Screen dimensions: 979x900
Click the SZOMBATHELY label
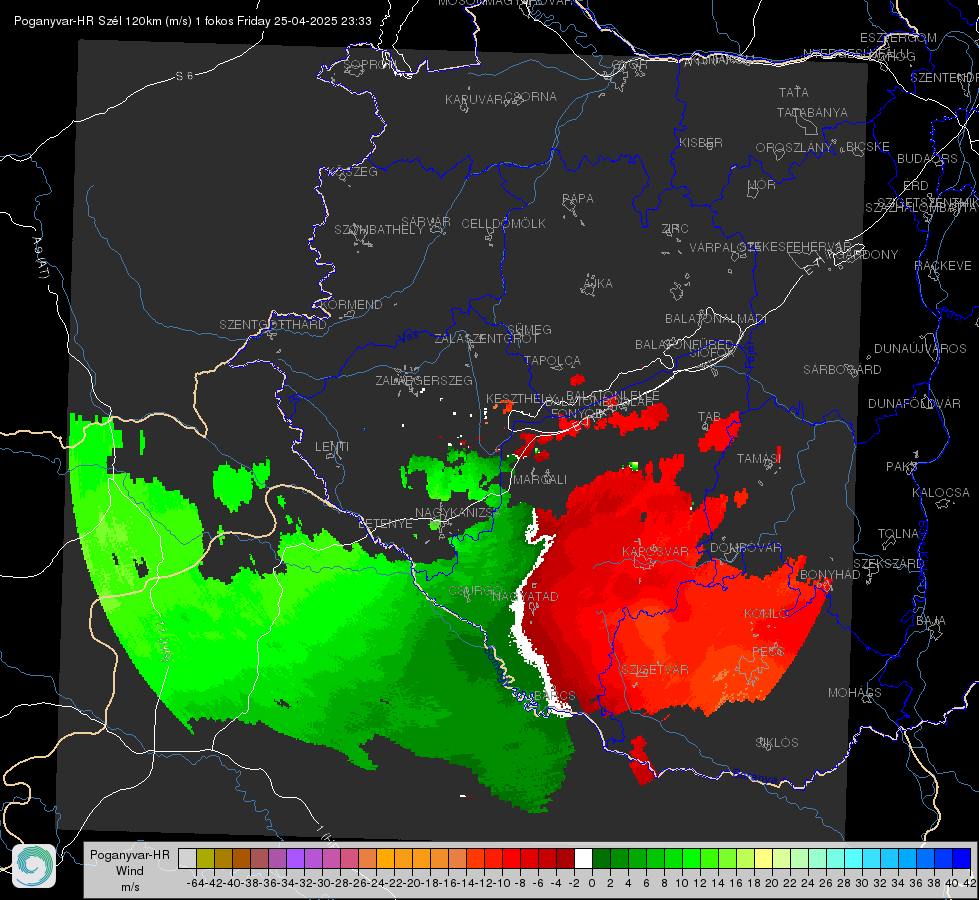pyautogui.click(x=379, y=230)
